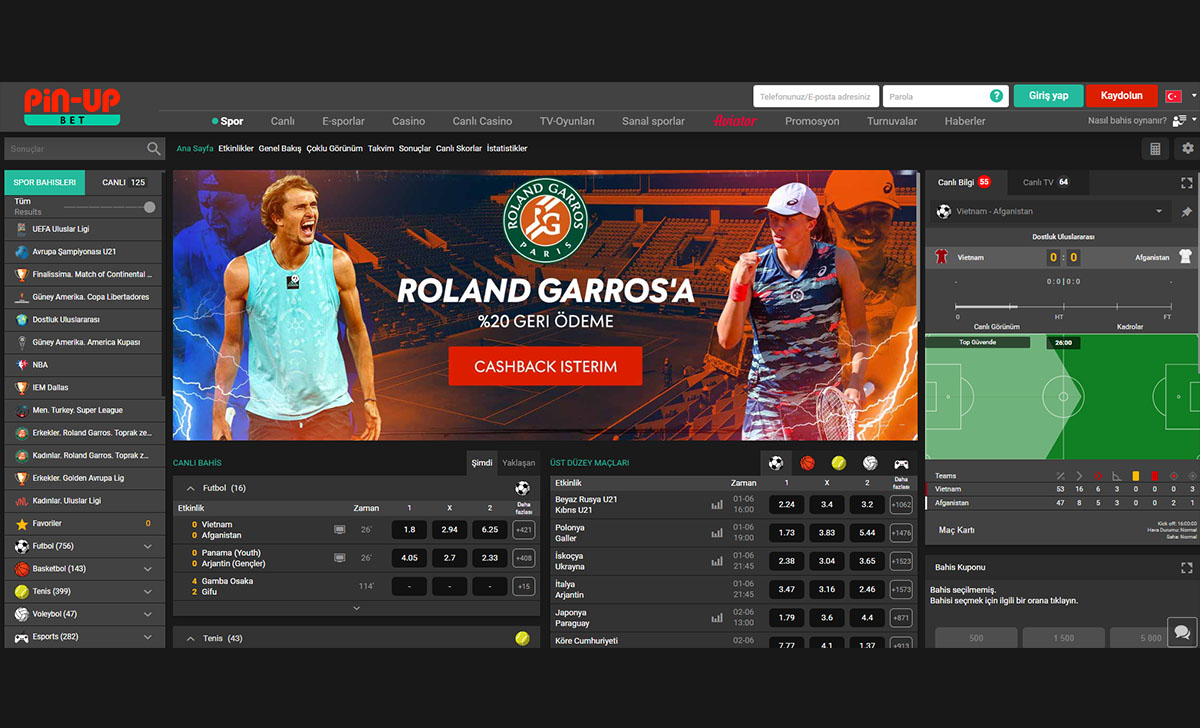
Task: Select basketball filter in Üst Düzey Maçları
Action: (807, 463)
